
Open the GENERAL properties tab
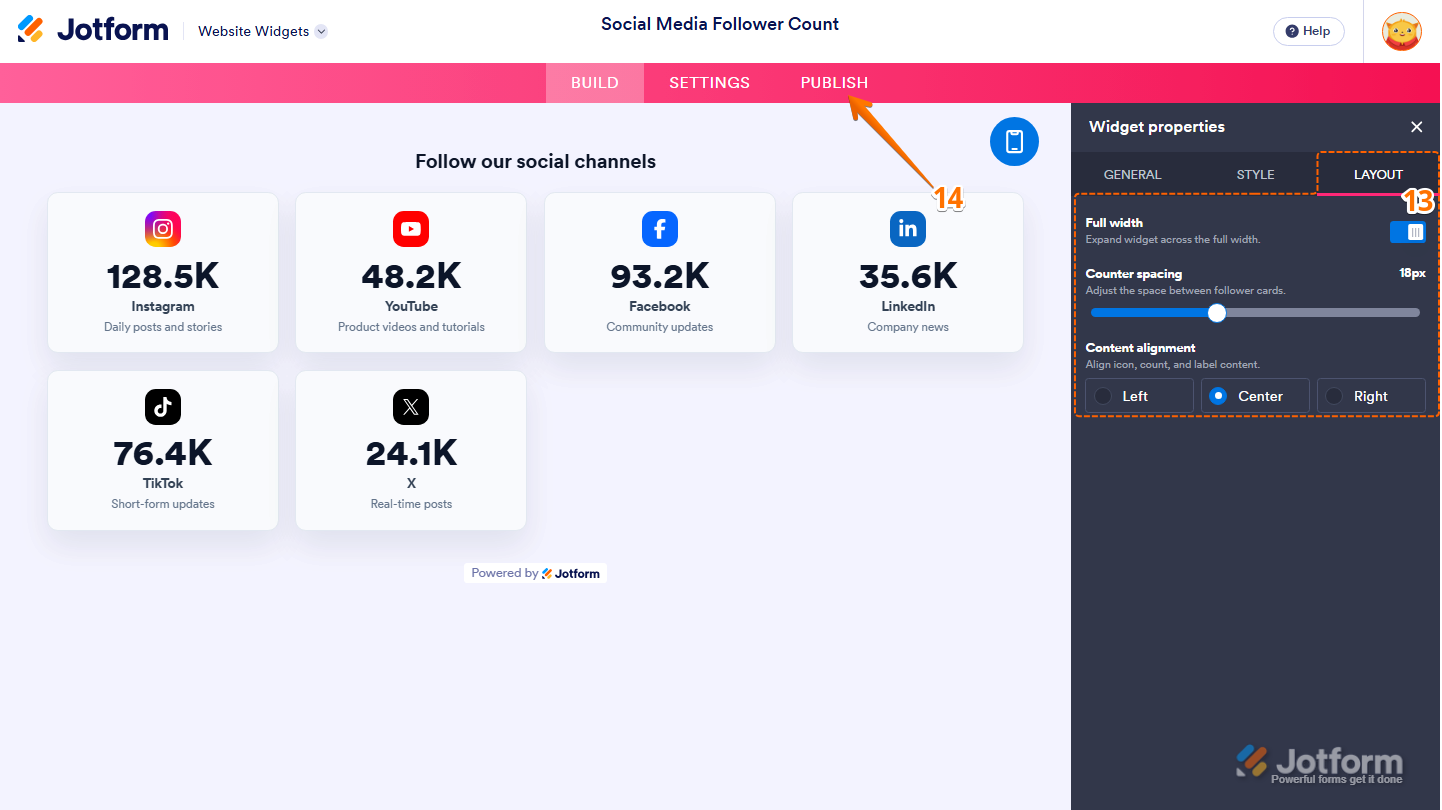point(1132,174)
